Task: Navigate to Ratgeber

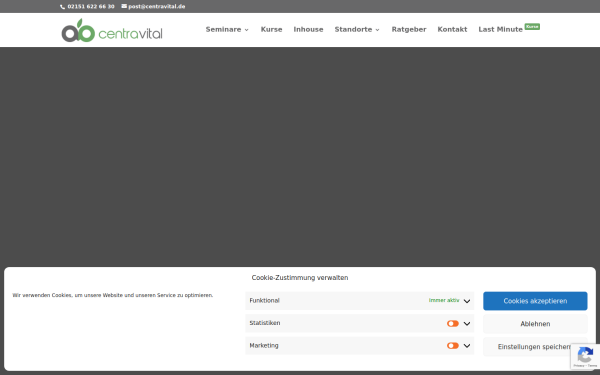Action: pos(409,29)
